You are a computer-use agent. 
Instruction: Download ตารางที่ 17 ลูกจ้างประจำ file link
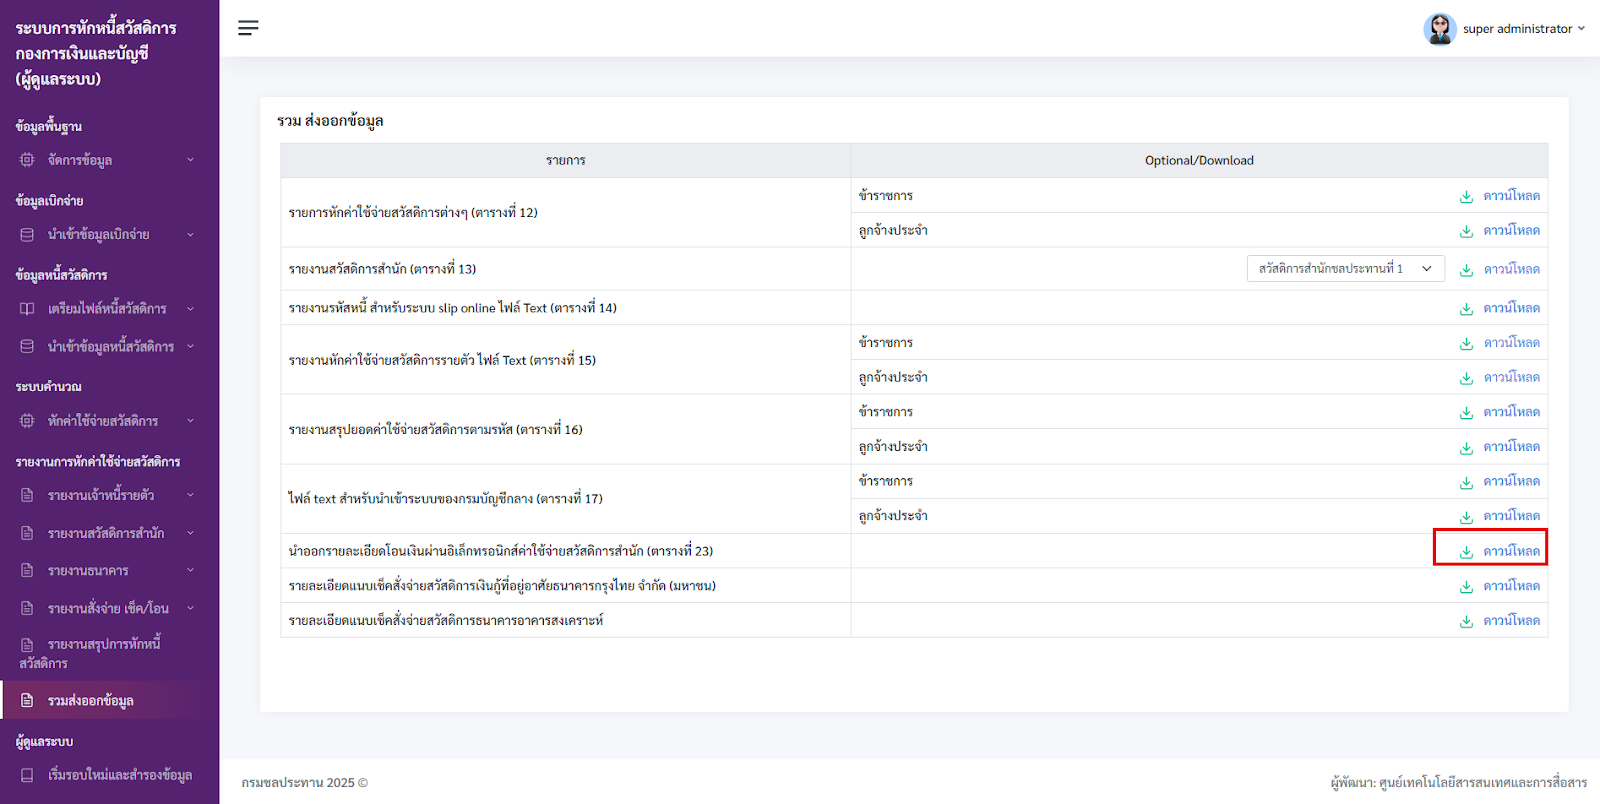click(x=1511, y=516)
